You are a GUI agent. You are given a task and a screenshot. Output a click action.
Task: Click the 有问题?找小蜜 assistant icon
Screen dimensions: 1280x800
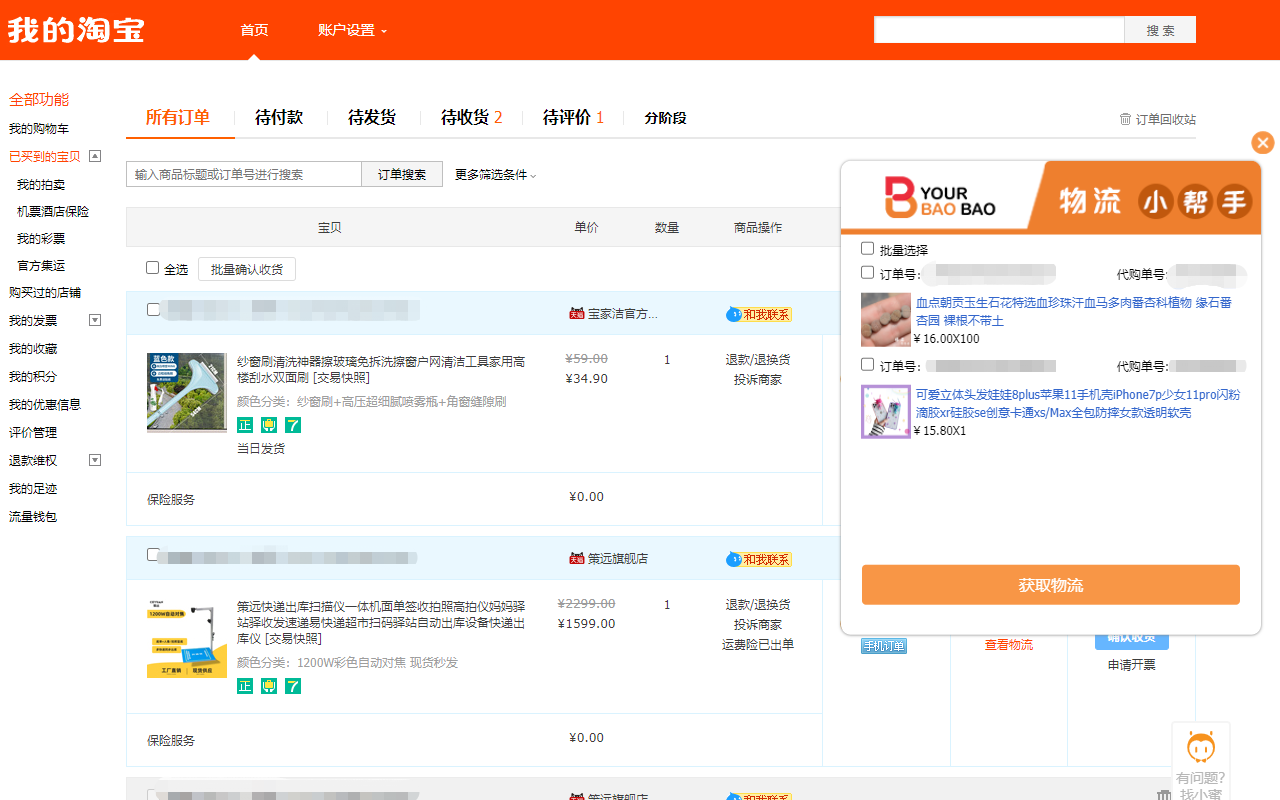[1201, 761]
